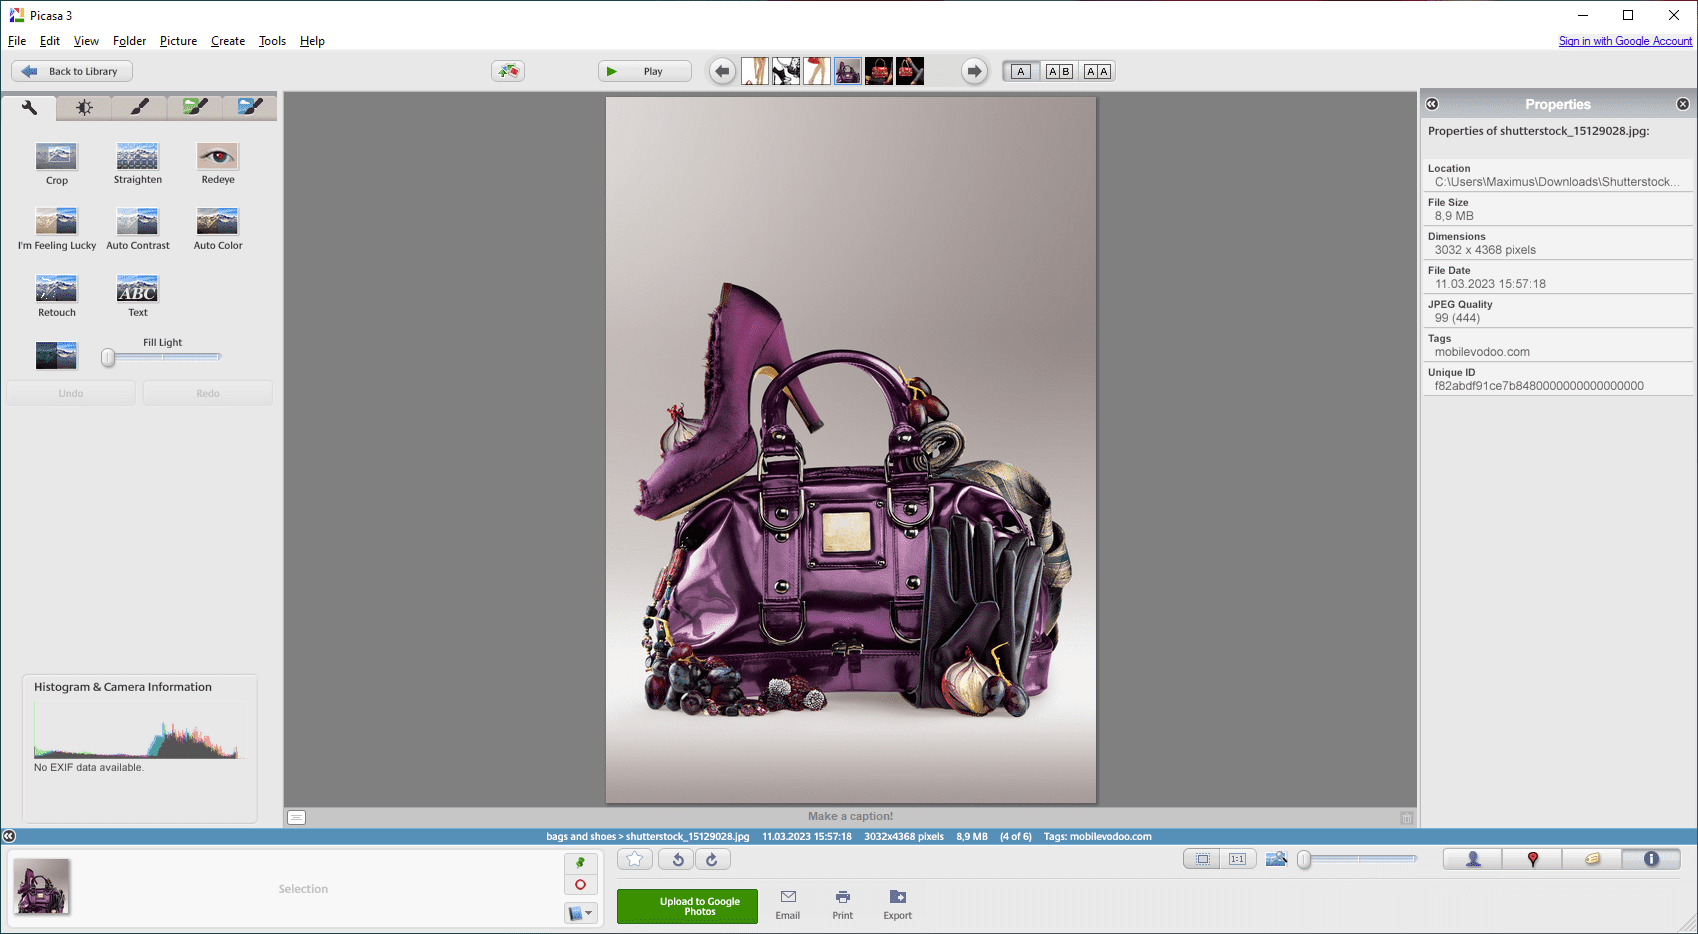The image size is (1698, 934).
Task: Open the Retouch tool
Action: pos(56,295)
